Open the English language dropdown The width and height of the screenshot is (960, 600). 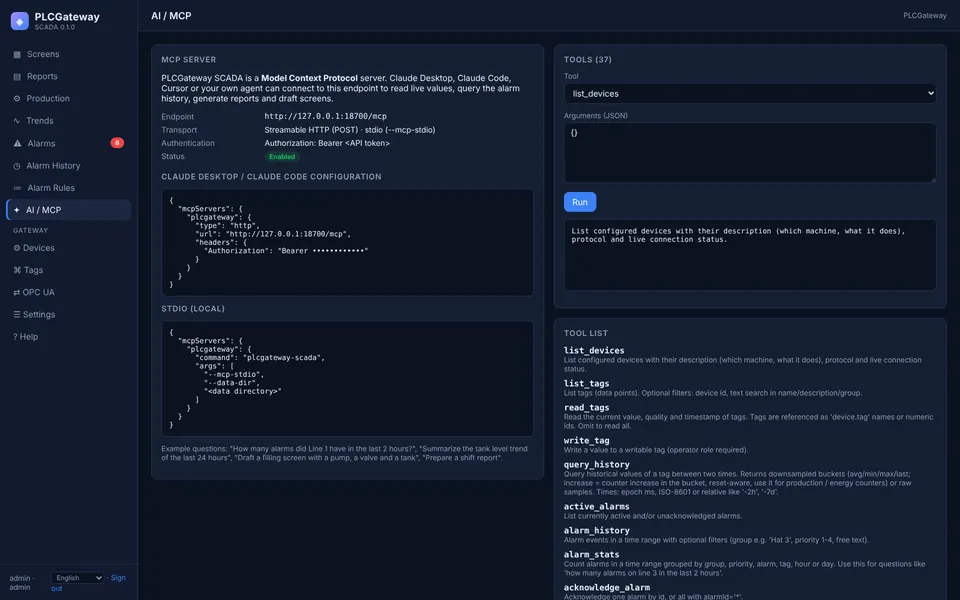pos(77,577)
